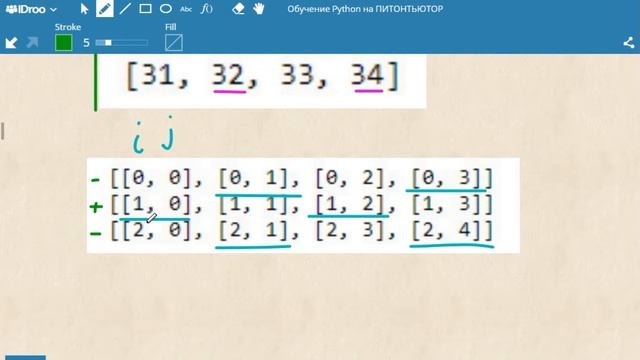Click the redo arrow icon
The image size is (640, 360).
pos(32,42)
